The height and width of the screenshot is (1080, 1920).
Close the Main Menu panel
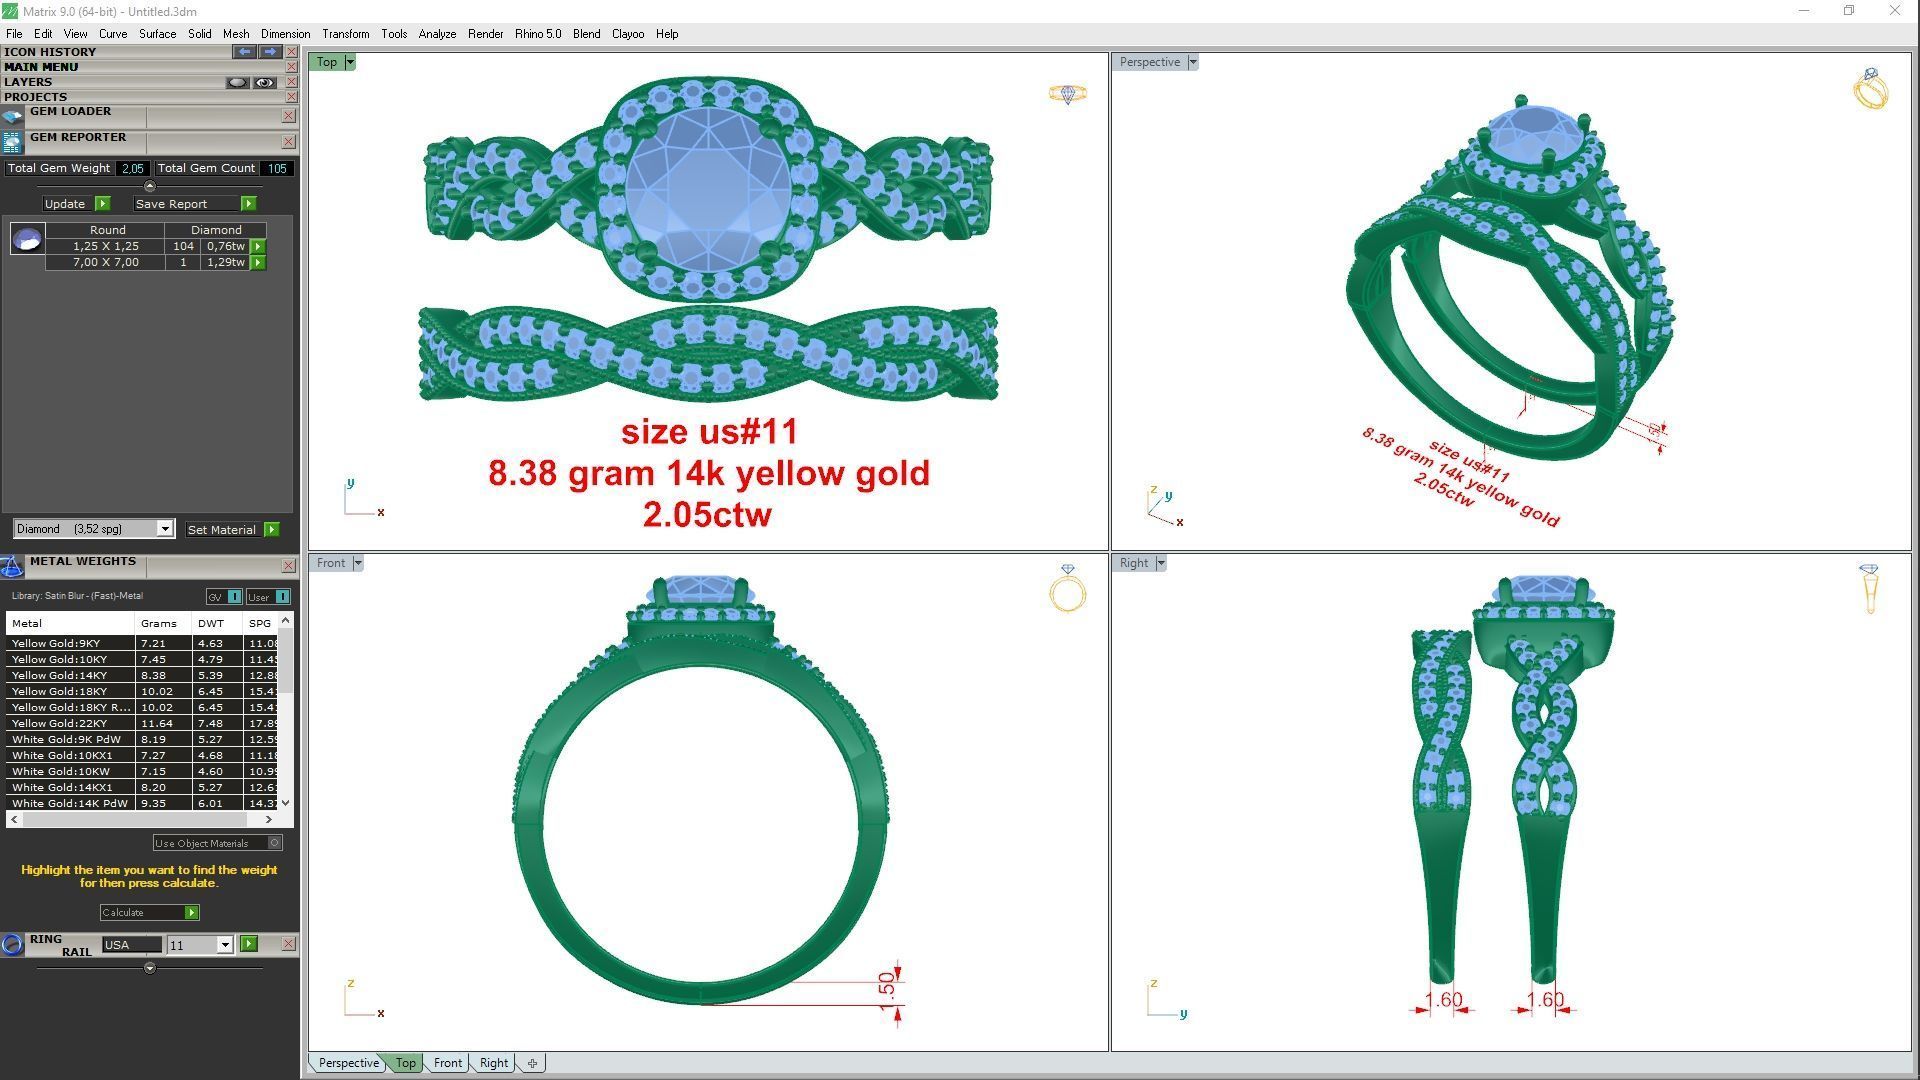[291, 67]
